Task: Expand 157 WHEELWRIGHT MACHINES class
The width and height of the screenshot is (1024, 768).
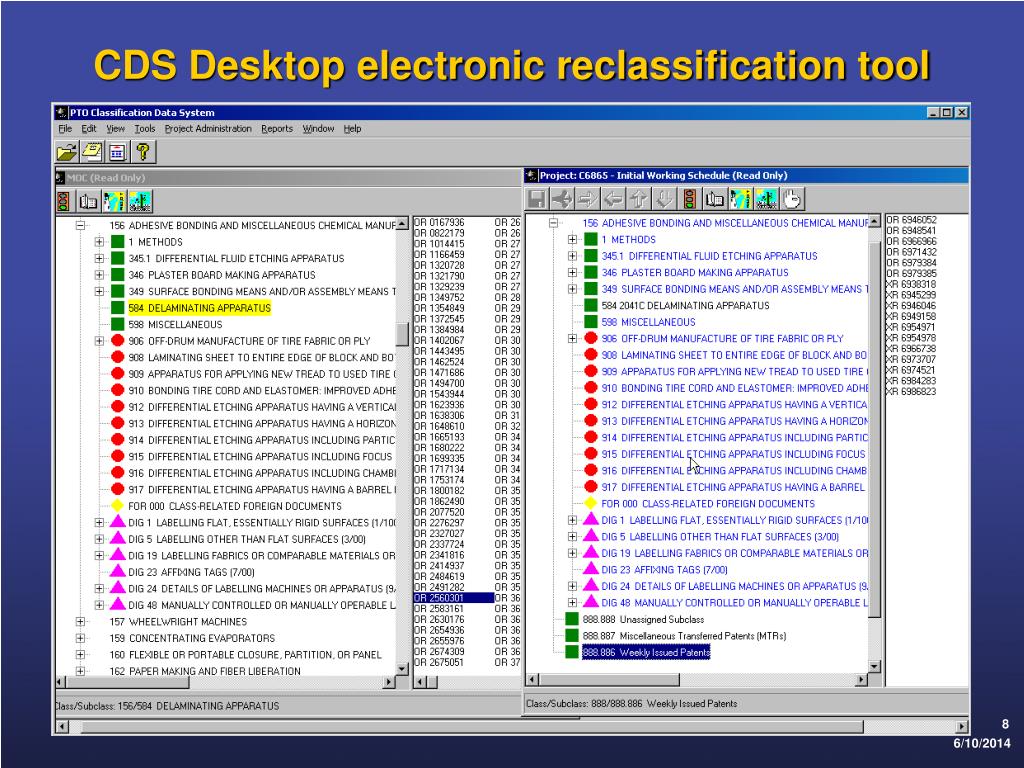Action: pos(80,622)
